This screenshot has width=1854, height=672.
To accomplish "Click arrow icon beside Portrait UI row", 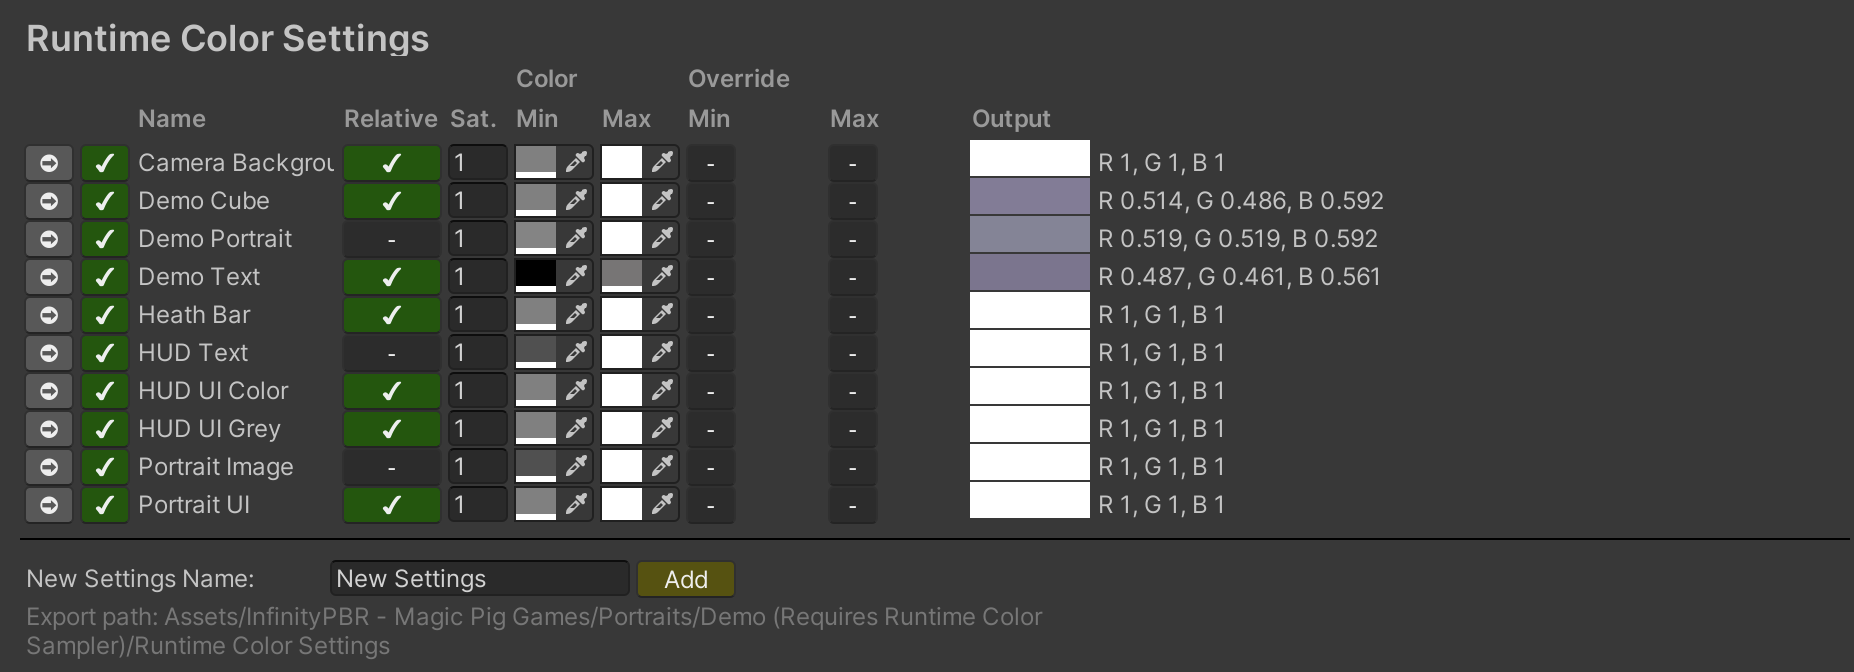I will 48,505.
